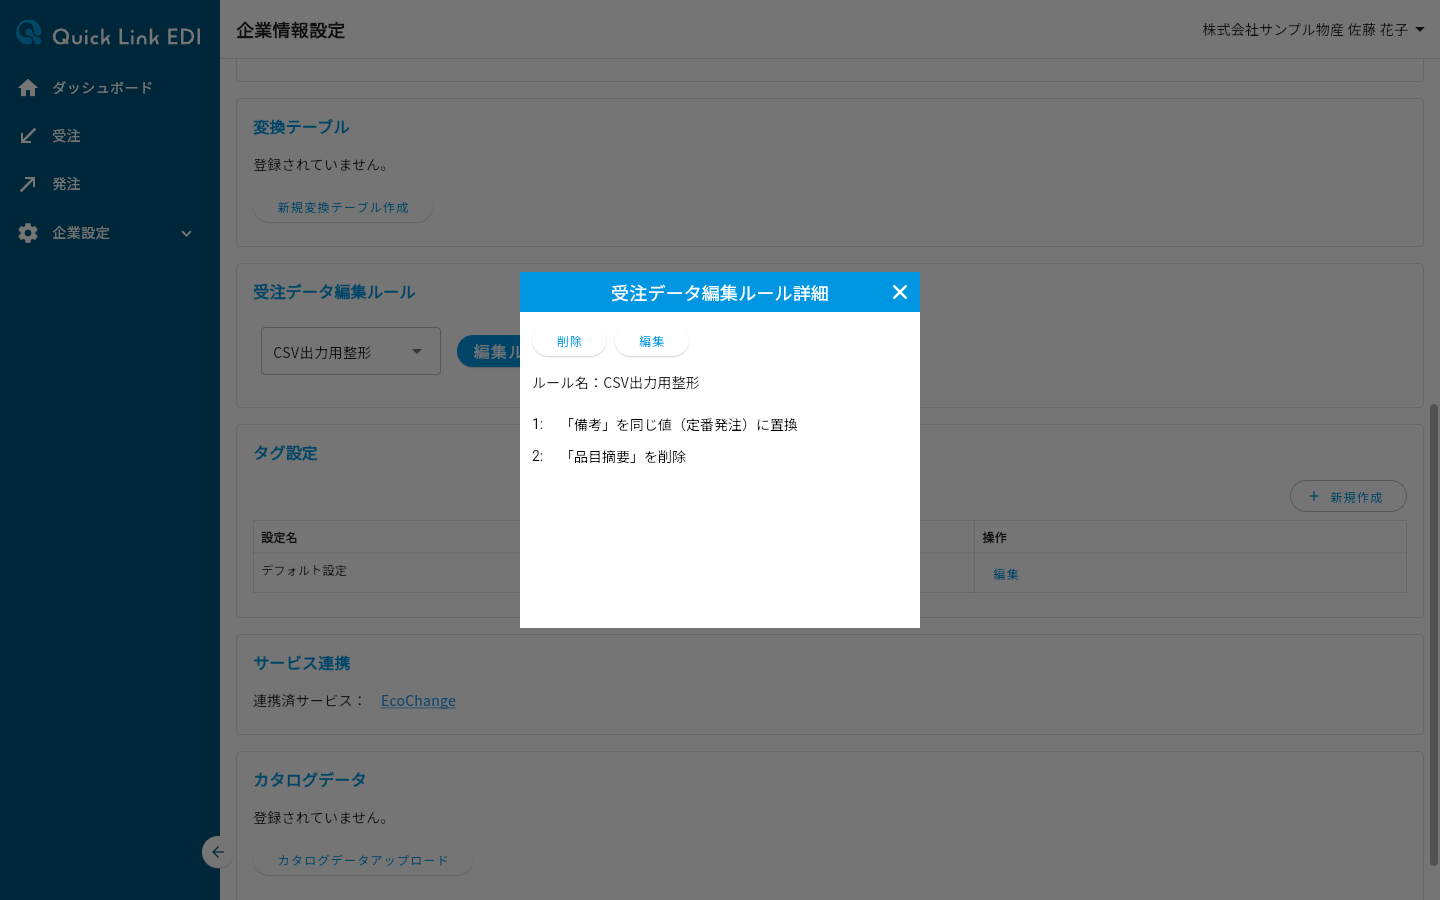1440x900 pixels.
Task: Select the デフォルト設定 table cell
Action: 386,572
